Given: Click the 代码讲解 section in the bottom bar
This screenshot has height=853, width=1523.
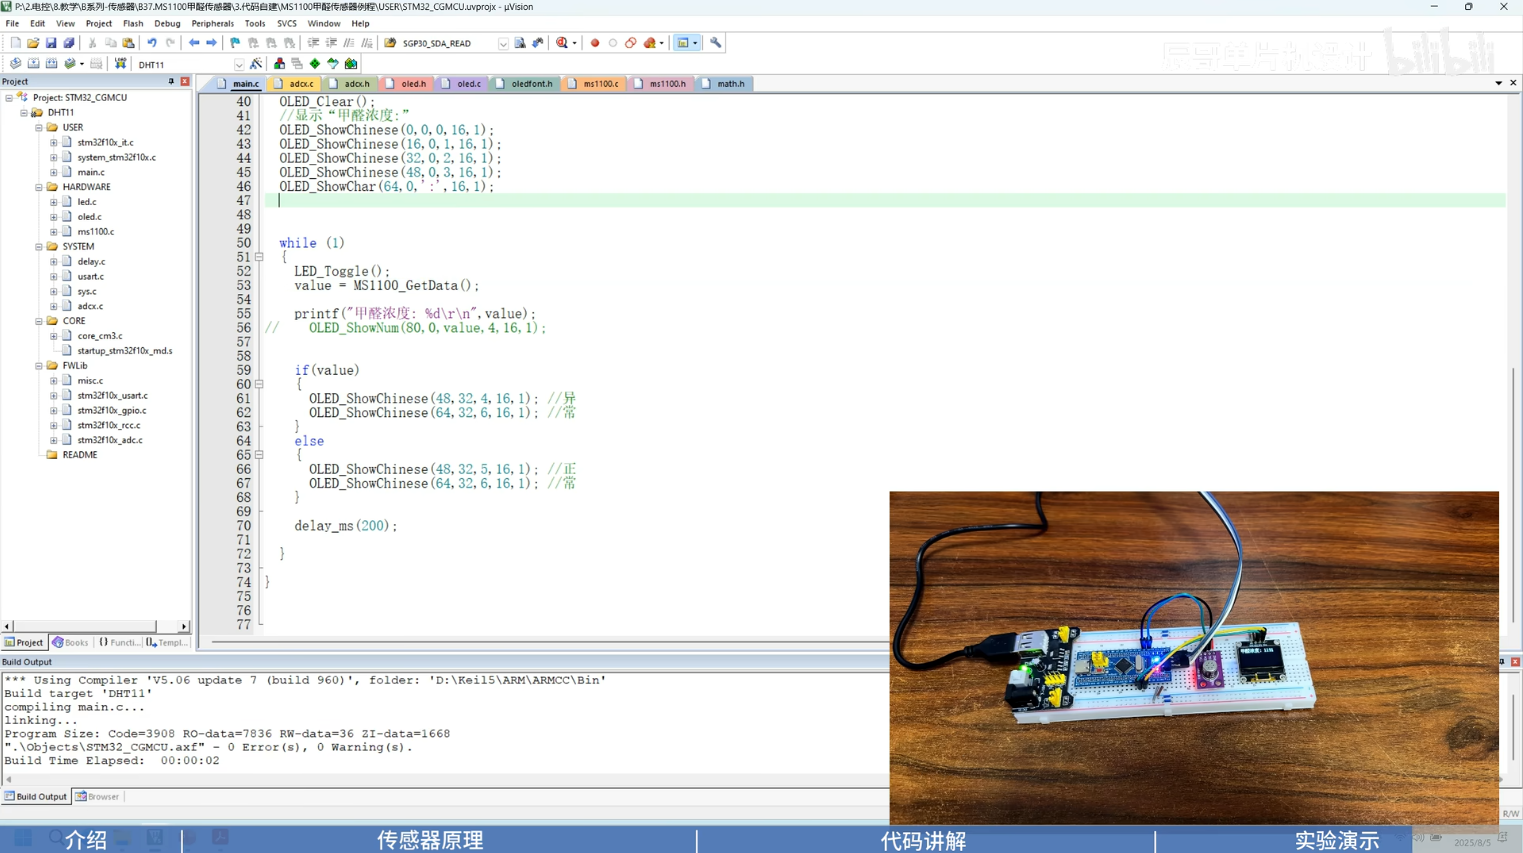Looking at the screenshot, I should click(x=923, y=841).
